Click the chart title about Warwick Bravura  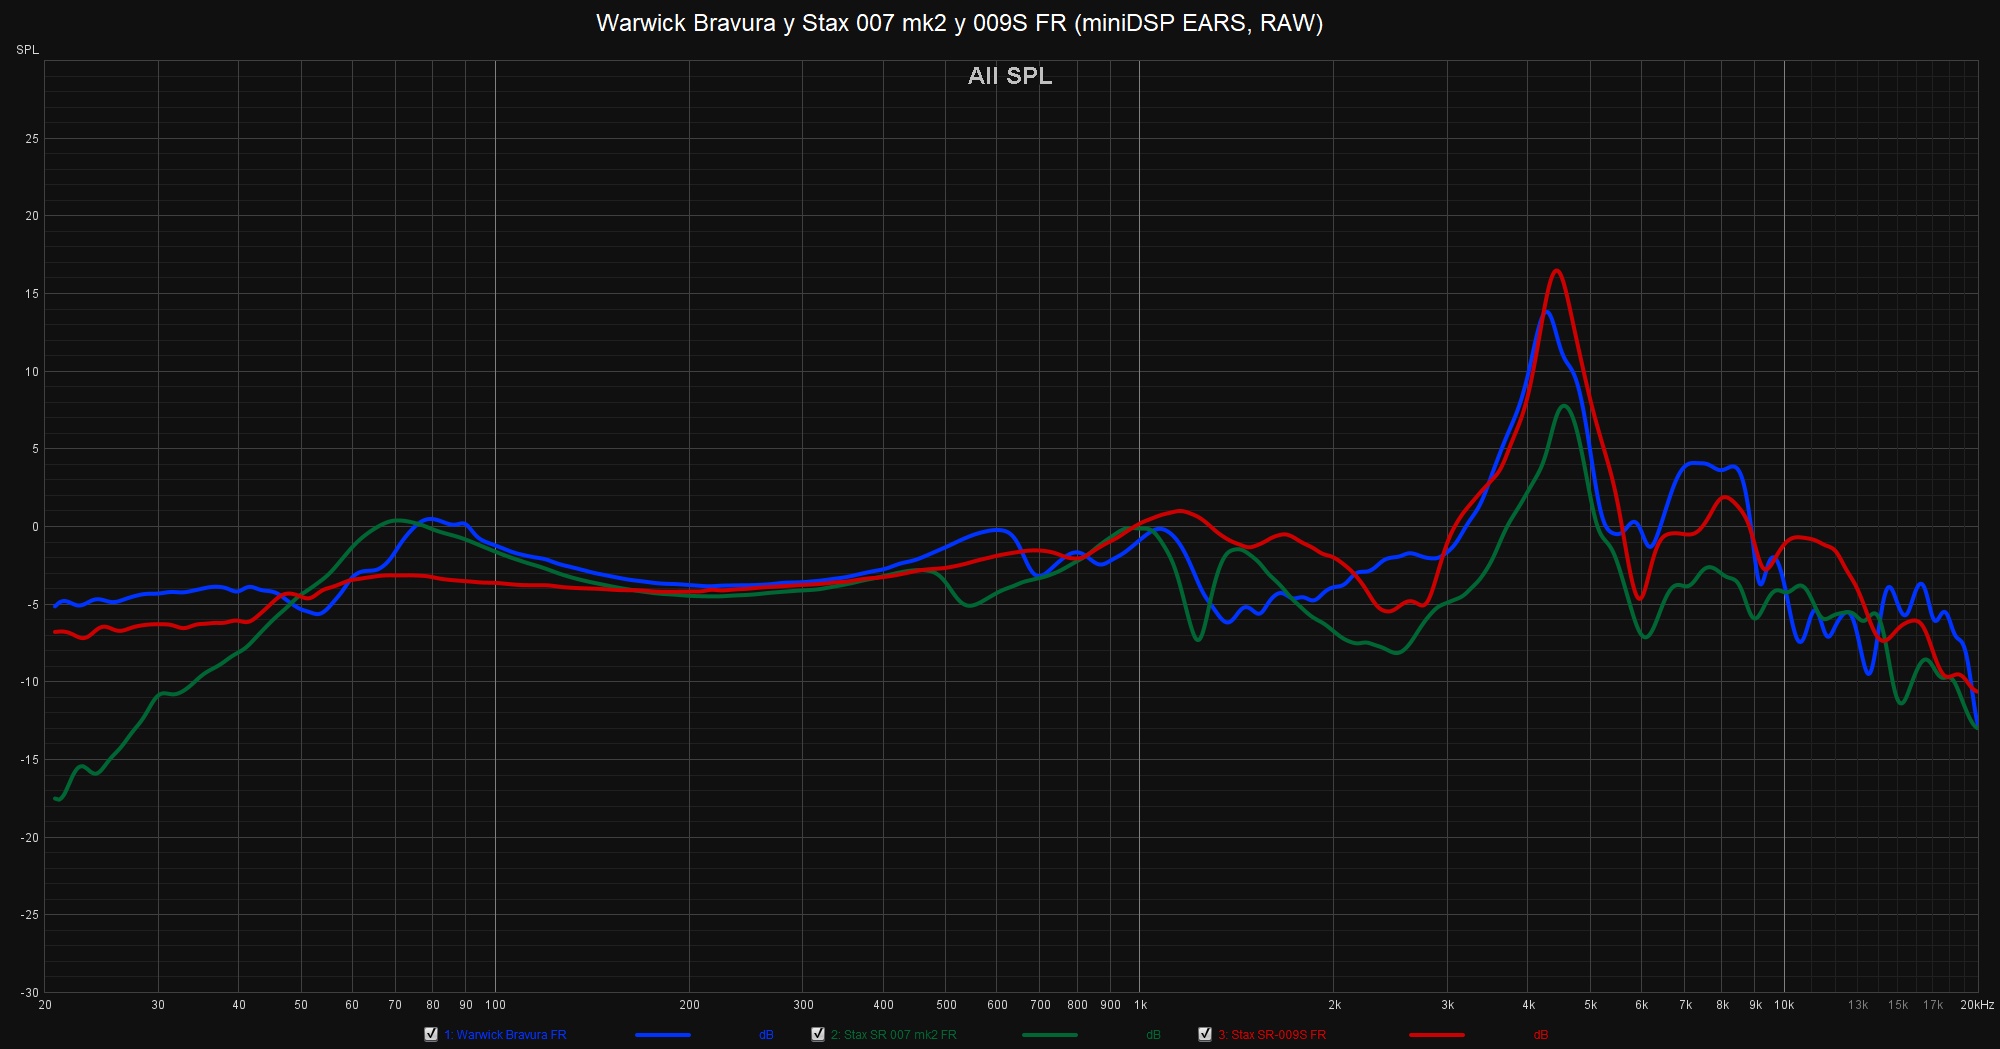click(959, 23)
